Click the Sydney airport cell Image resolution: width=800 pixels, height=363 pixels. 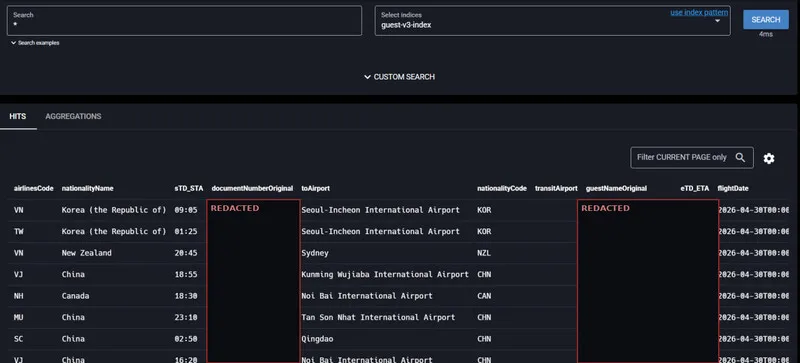point(315,253)
